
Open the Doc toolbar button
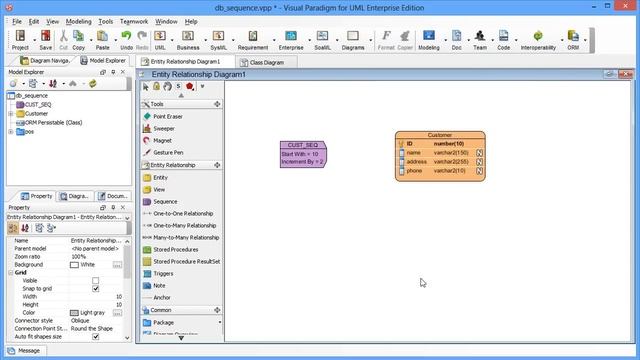point(456,40)
